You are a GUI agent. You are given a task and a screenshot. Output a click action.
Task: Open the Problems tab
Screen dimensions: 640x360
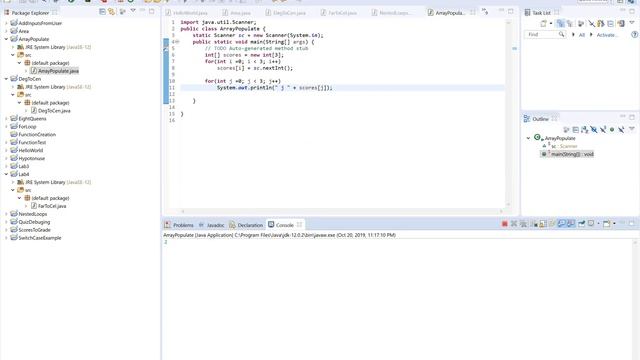coord(179,225)
